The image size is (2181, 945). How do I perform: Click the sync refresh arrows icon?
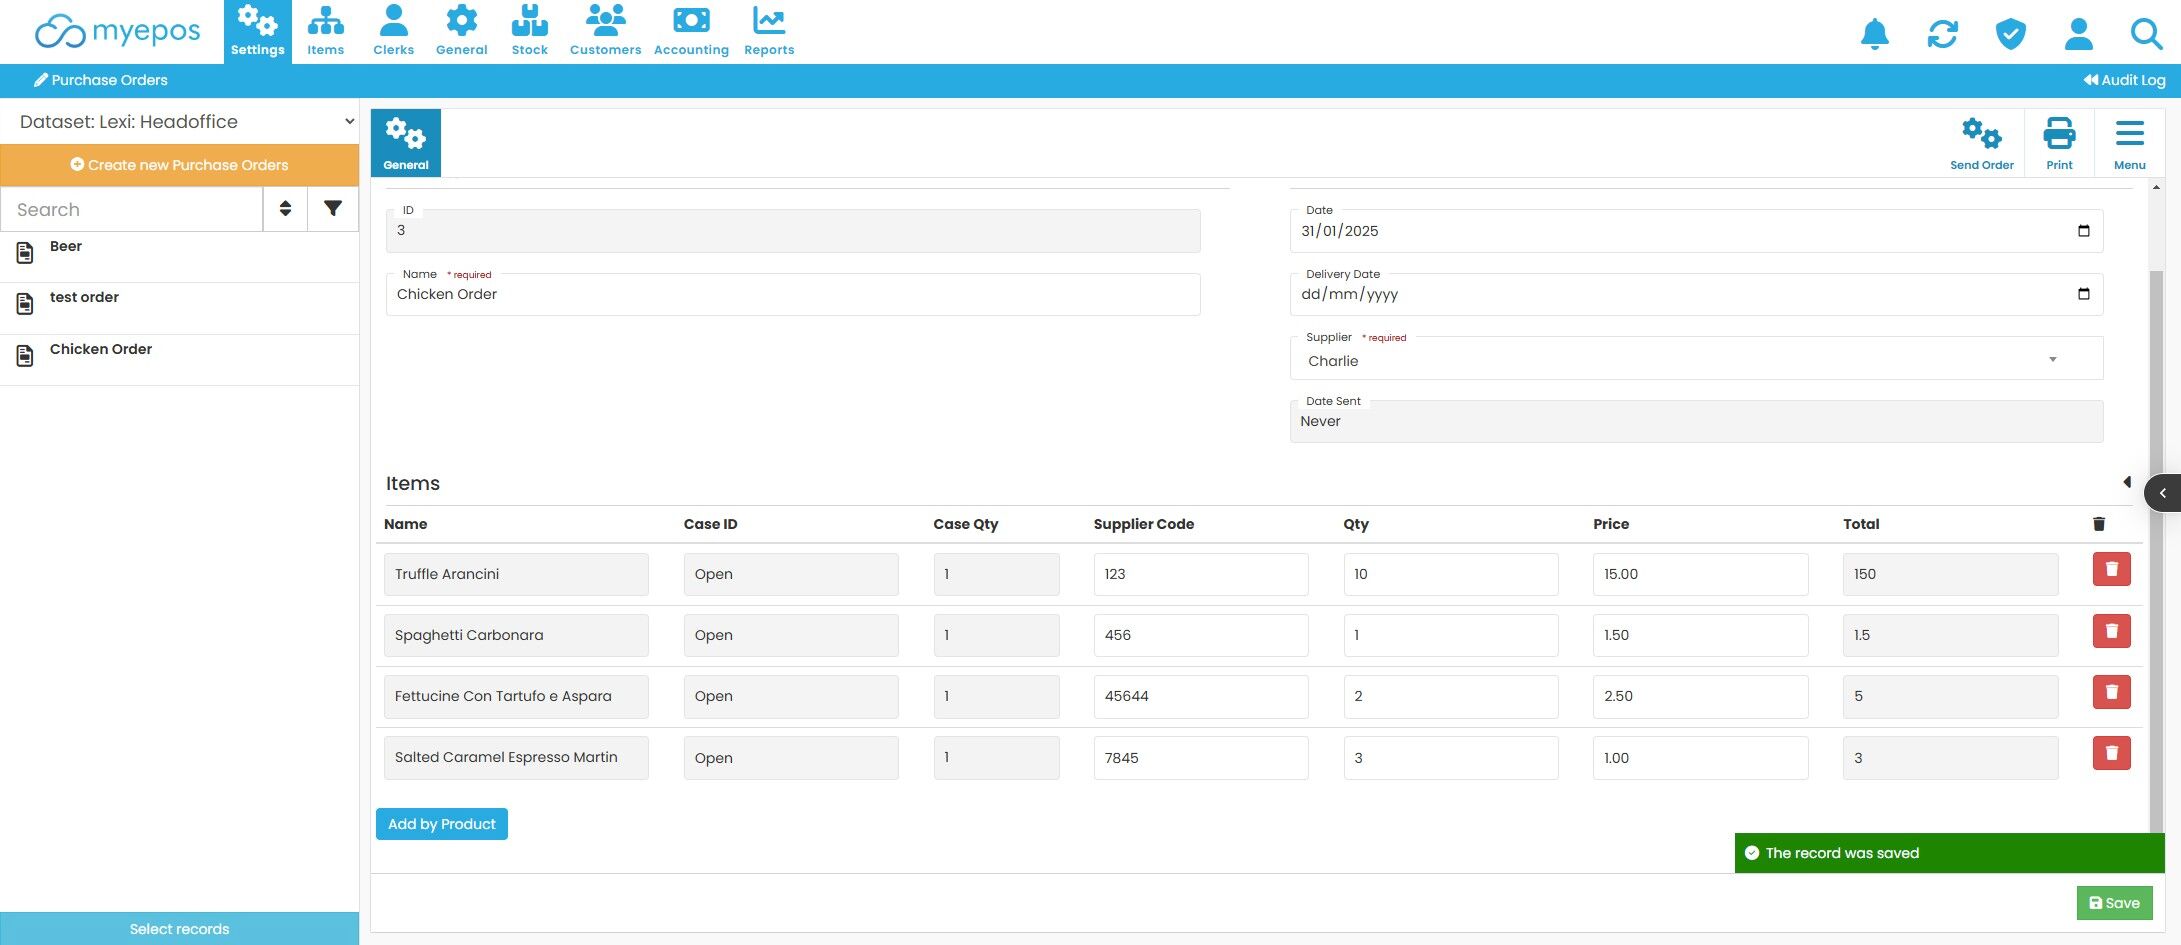point(1943,34)
